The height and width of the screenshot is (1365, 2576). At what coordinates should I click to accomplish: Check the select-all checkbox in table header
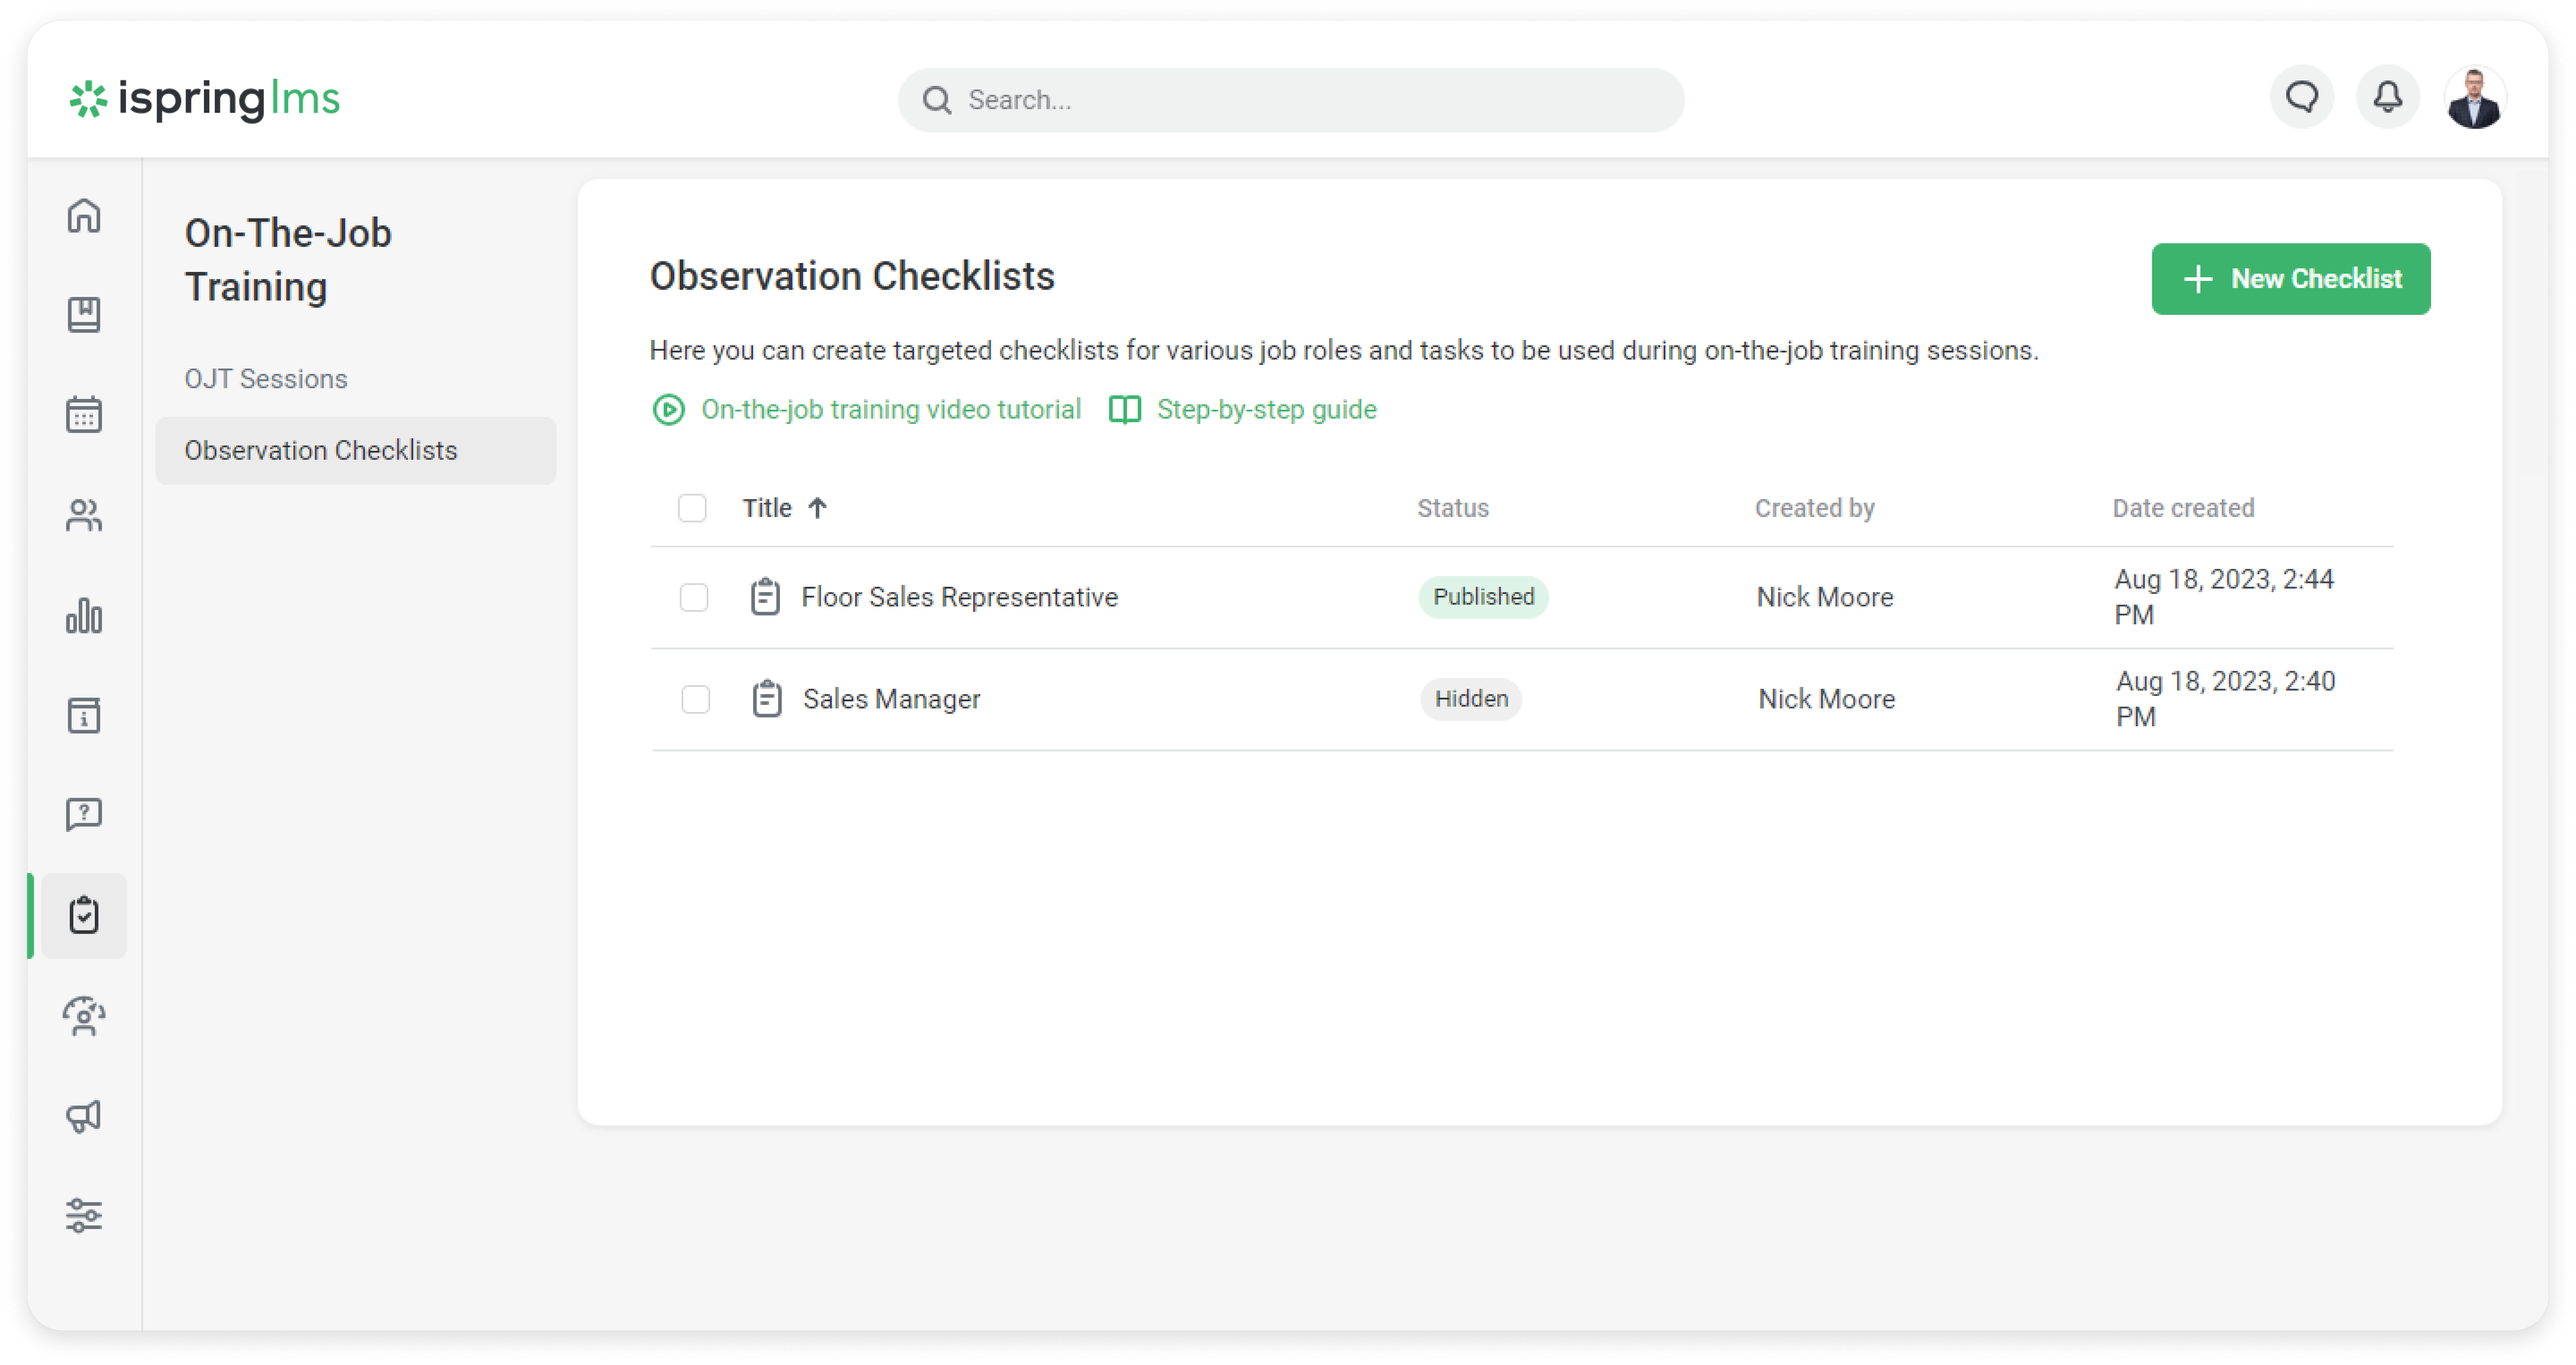coord(692,508)
